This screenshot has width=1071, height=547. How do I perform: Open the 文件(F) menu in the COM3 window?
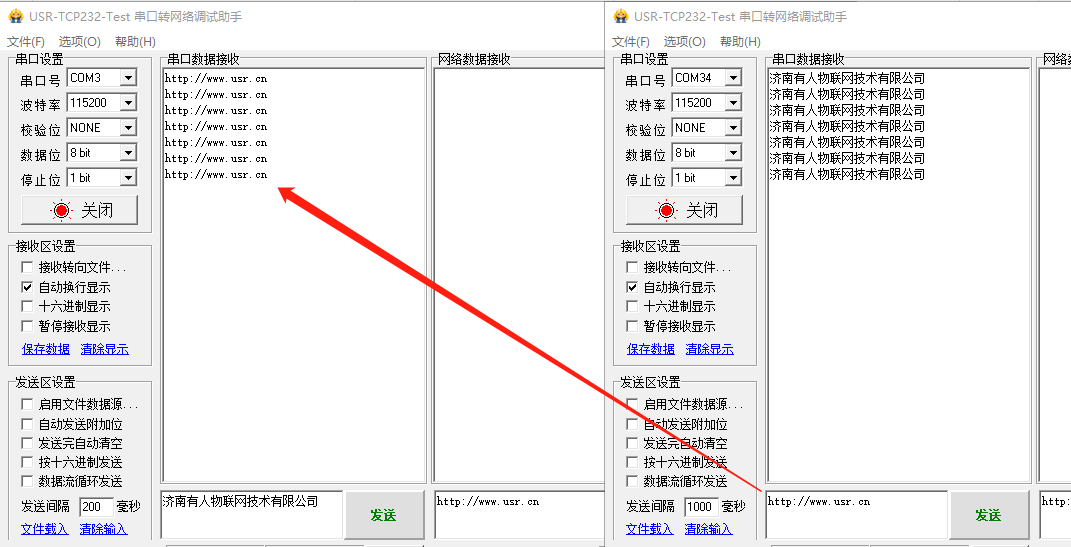point(26,42)
